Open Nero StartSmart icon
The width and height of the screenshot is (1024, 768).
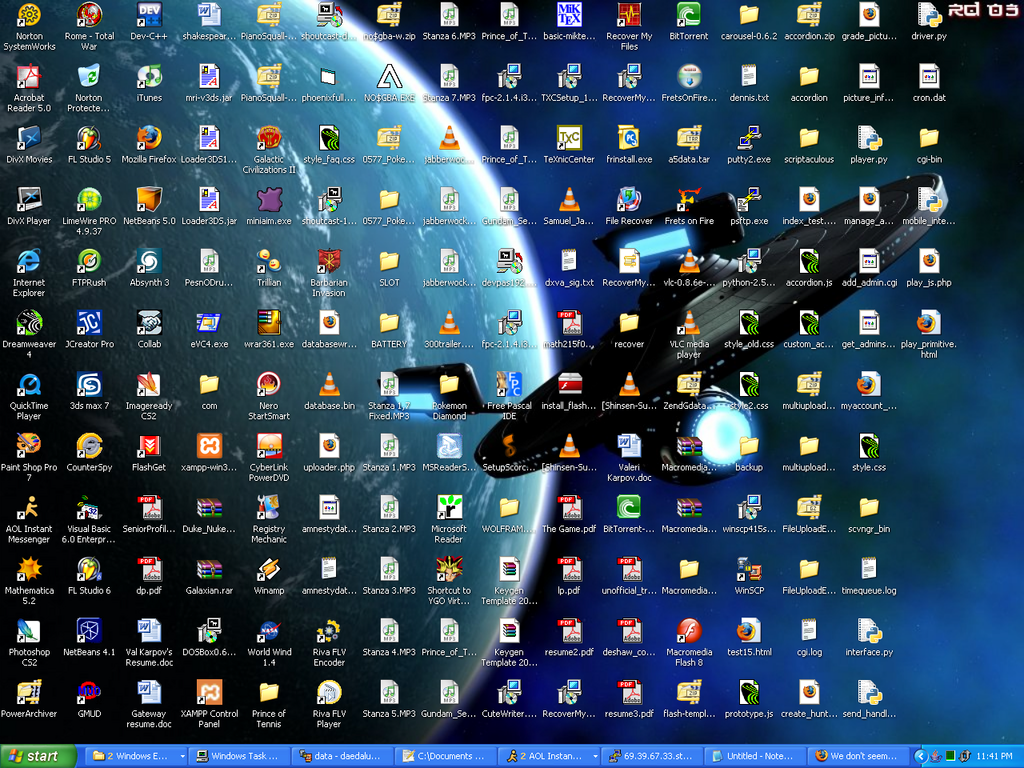[x=269, y=396]
